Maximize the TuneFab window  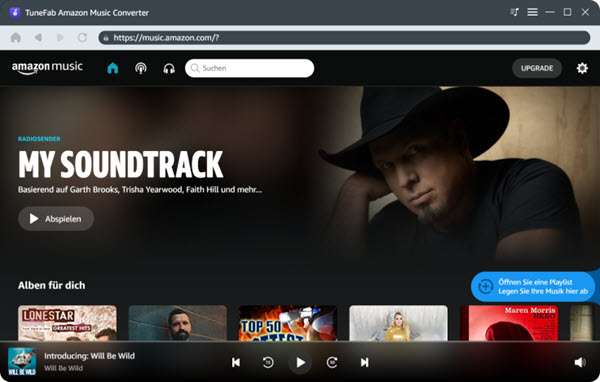[567, 12]
